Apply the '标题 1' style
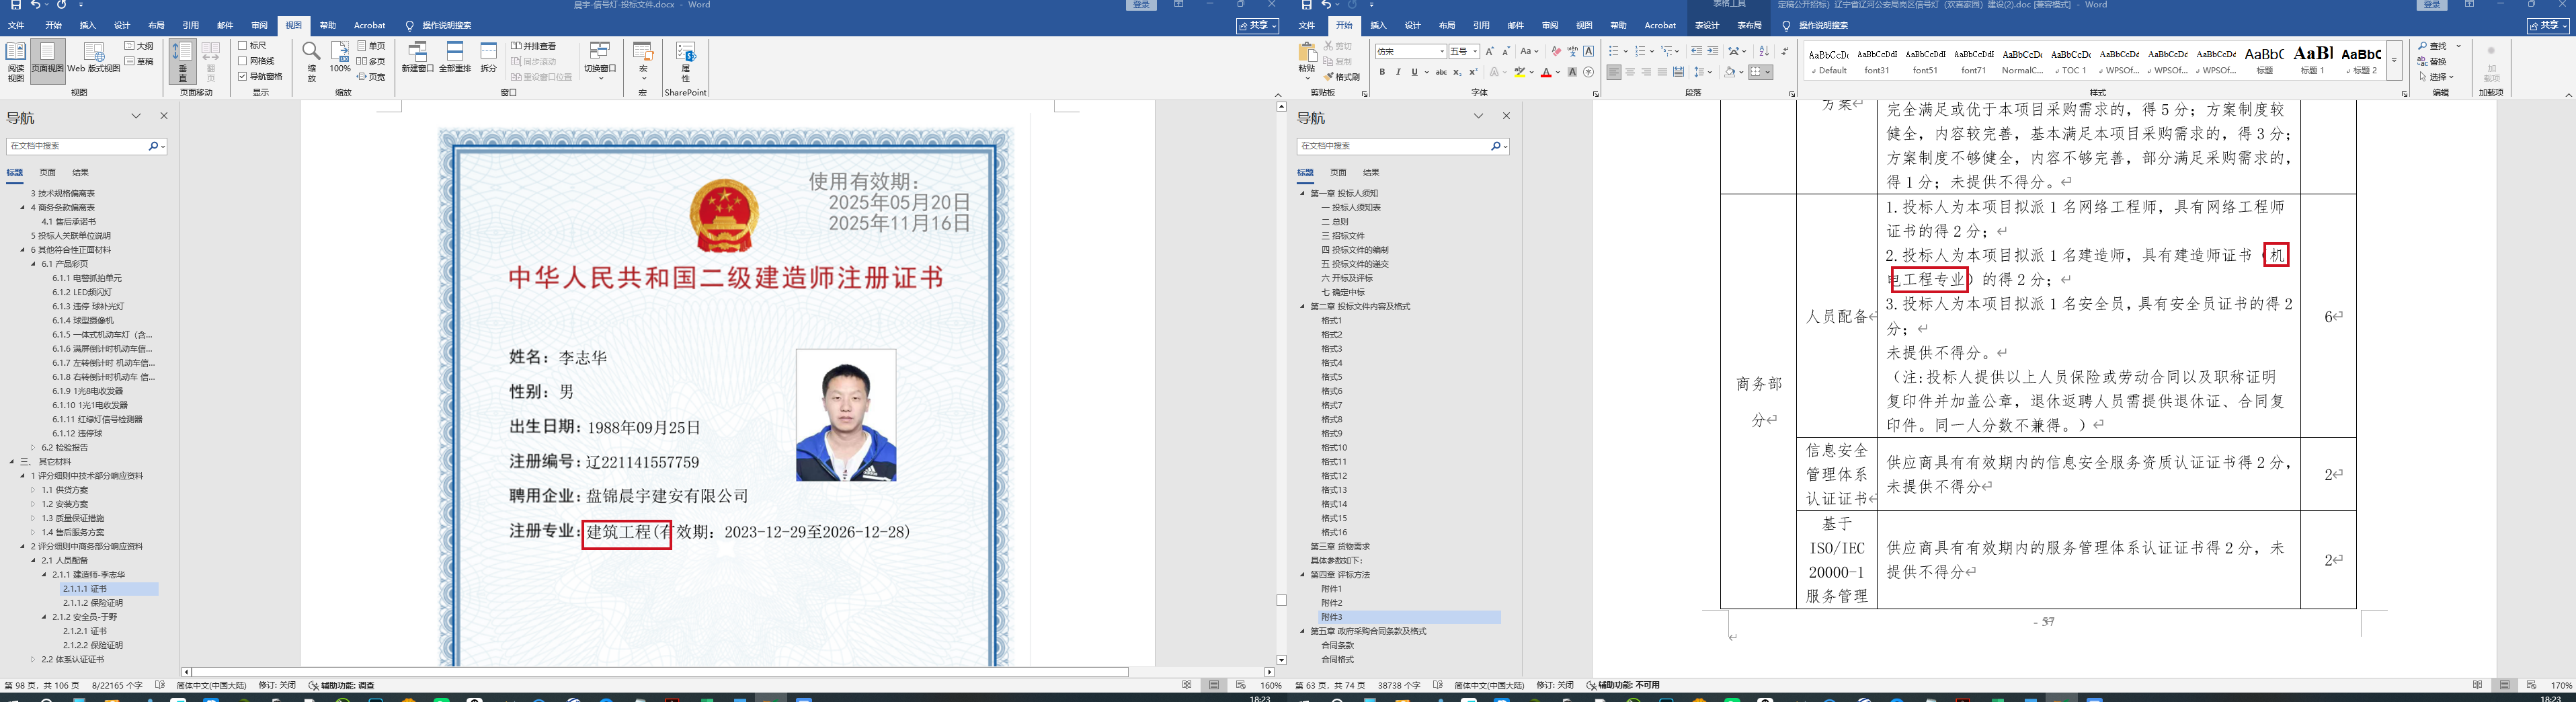Viewport: 2576px width, 702px height. 2313,59
